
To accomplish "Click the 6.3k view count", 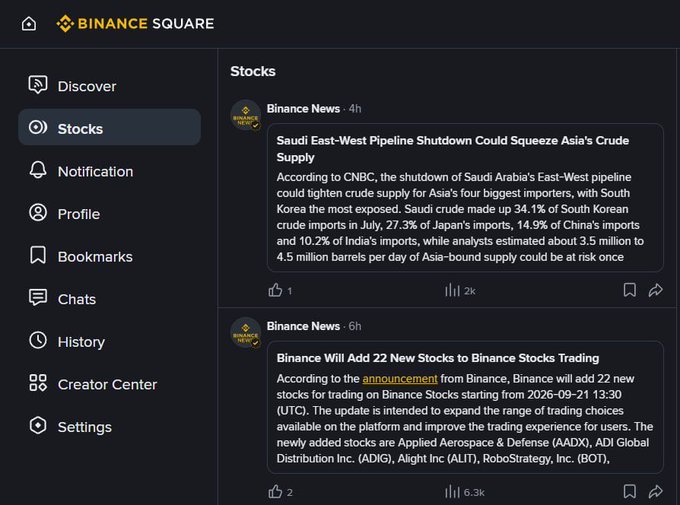I will click(x=474, y=492).
